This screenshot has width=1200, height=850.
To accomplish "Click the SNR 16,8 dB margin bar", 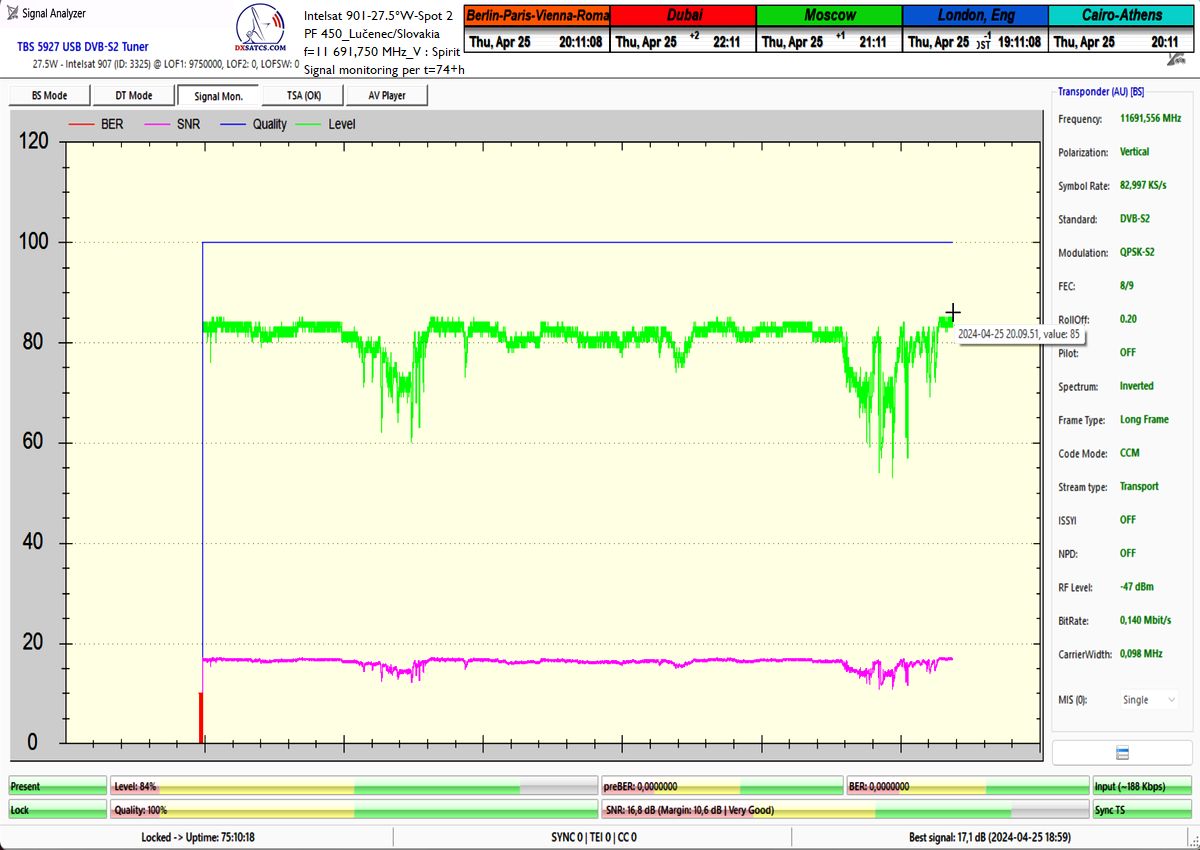I will coord(844,810).
